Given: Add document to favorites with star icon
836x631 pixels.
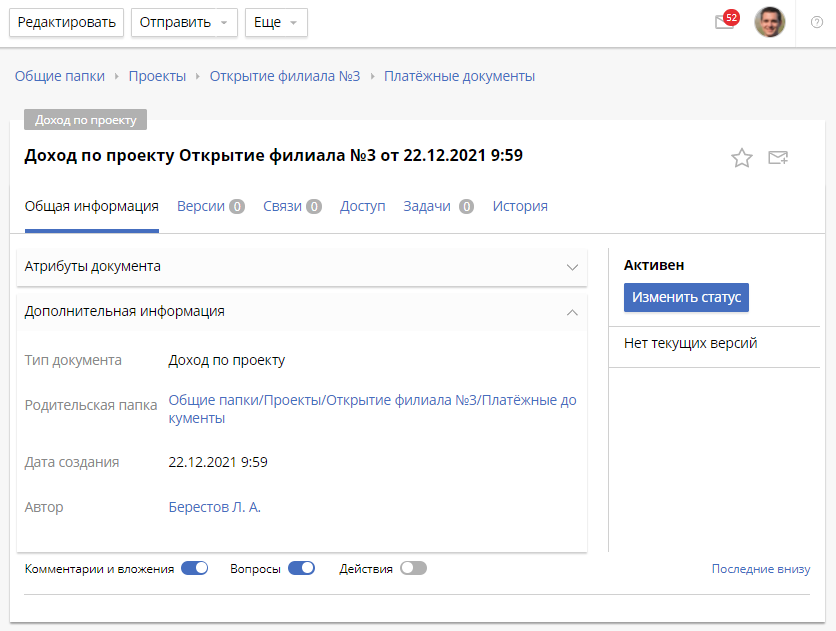Looking at the screenshot, I should coord(741,158).
